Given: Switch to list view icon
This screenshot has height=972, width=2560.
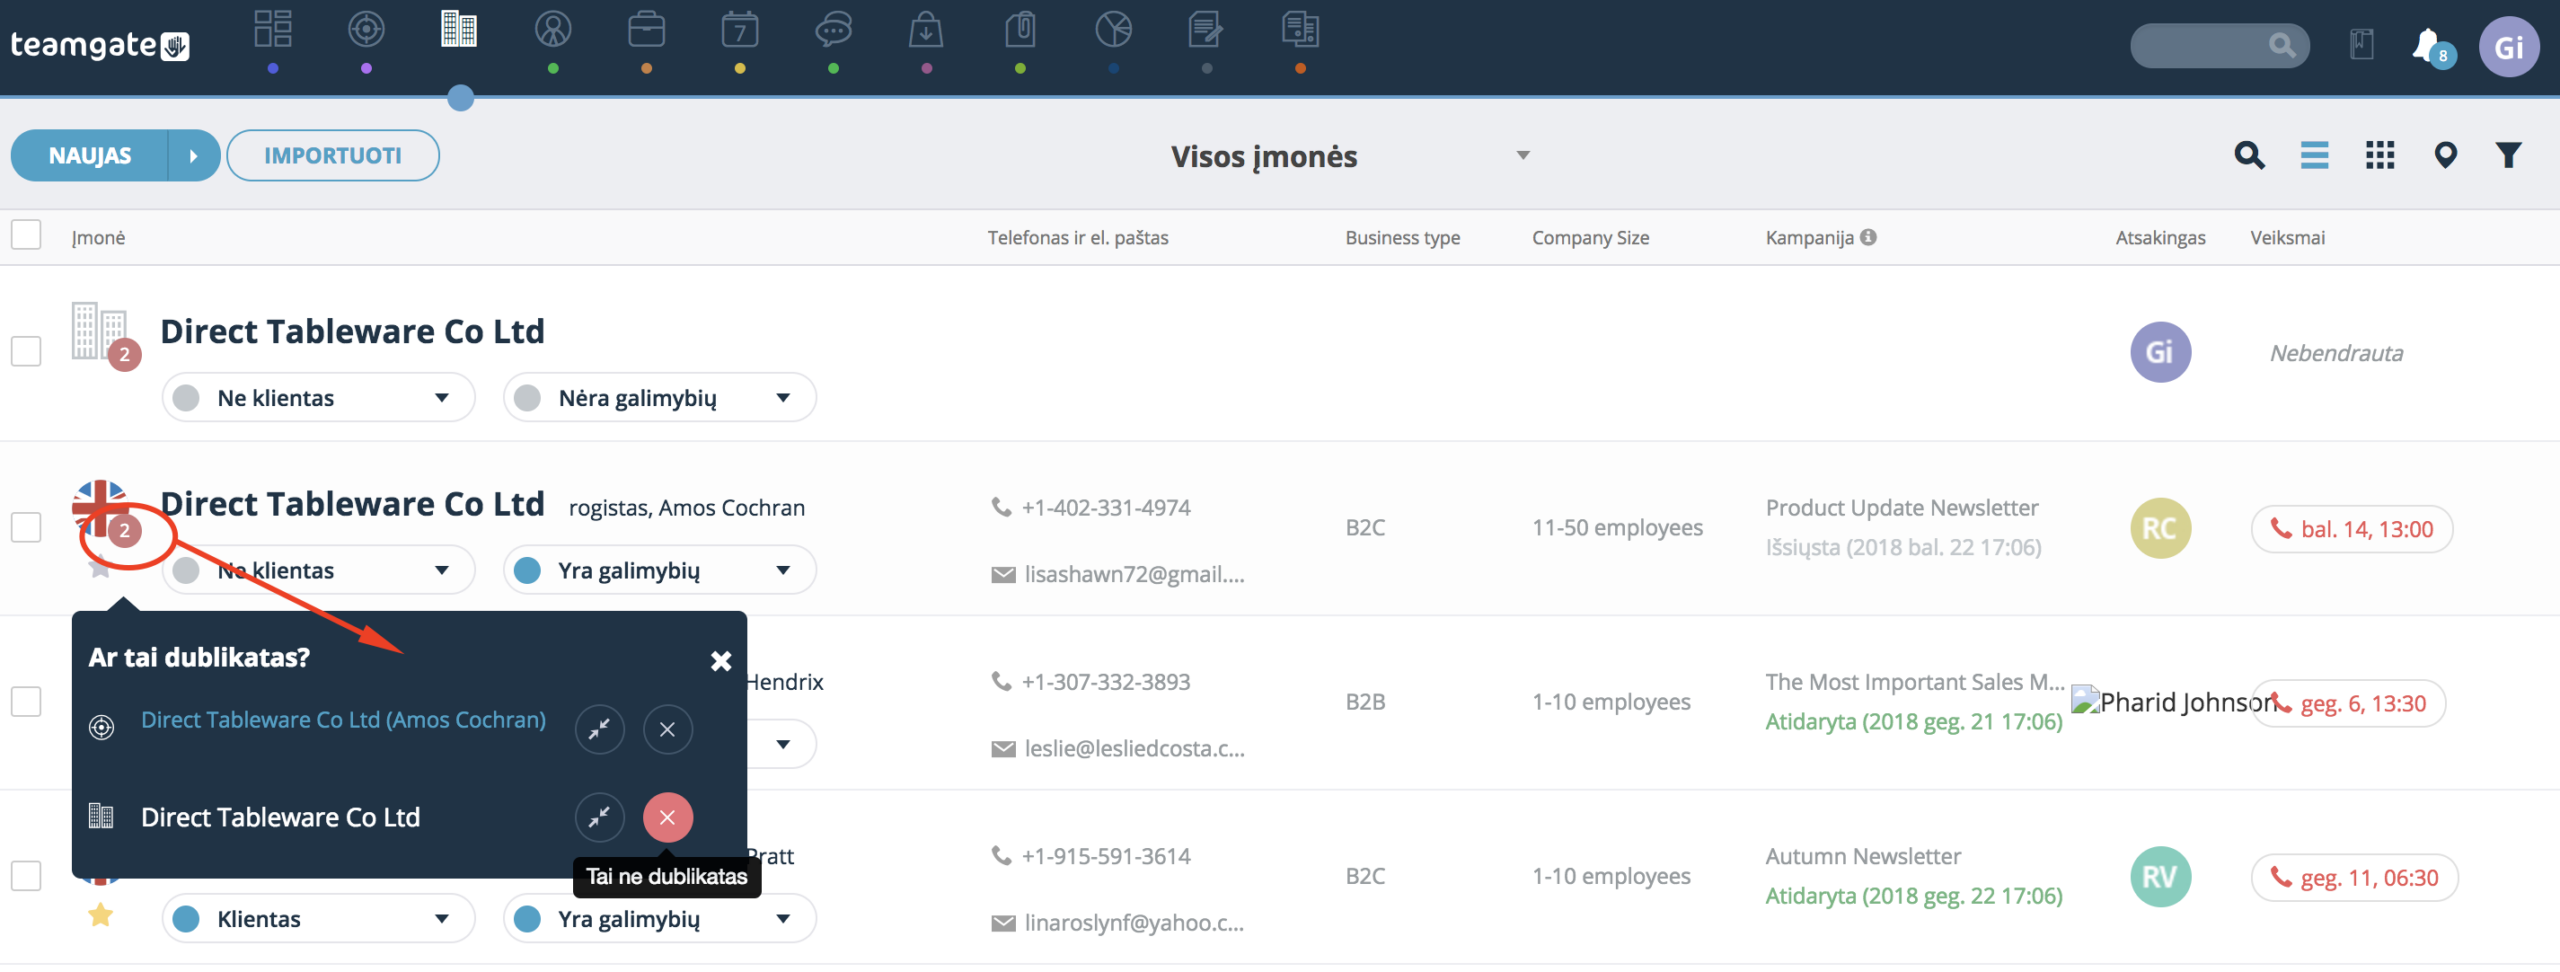Looking at the screenshot, I should coord(2314,155).
